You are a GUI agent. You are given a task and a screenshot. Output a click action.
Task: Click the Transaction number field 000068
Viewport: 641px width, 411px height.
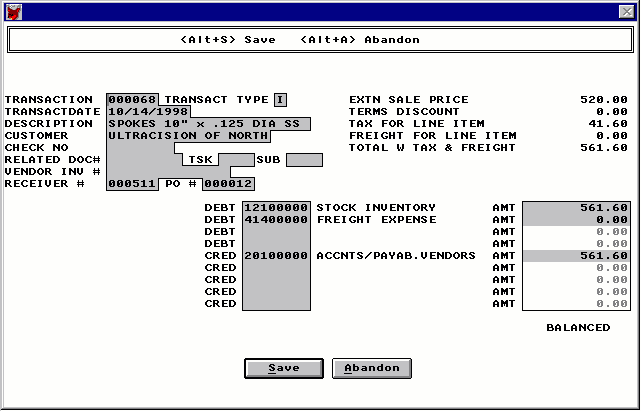tap(132, 100)
